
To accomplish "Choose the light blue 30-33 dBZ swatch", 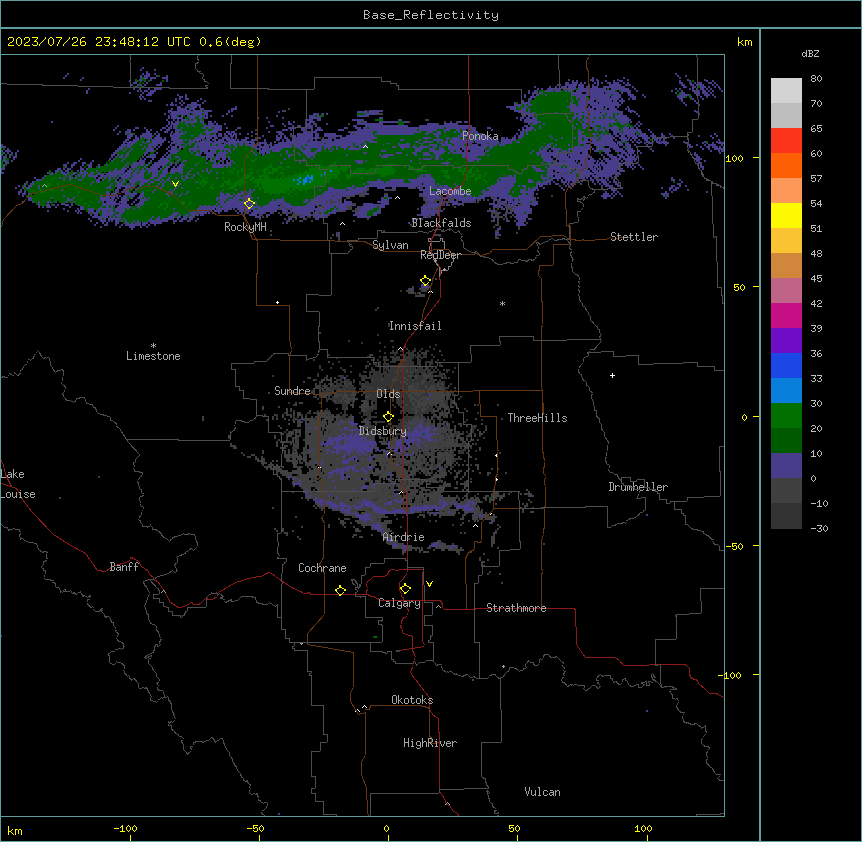I will (786, 391).
